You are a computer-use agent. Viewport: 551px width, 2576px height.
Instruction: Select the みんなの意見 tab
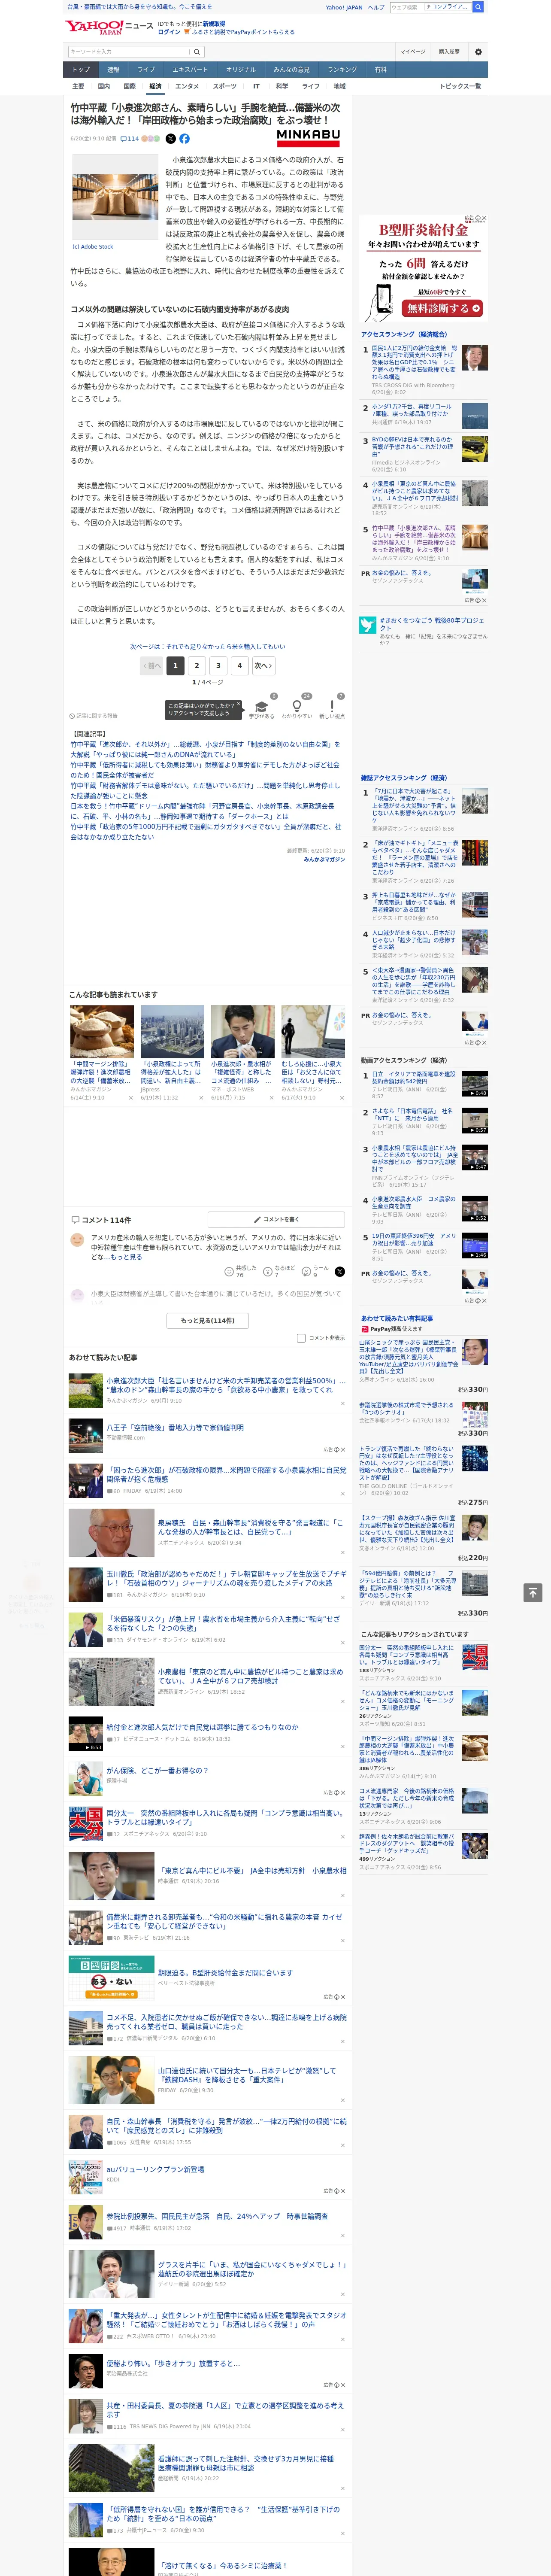pos(291,69)
